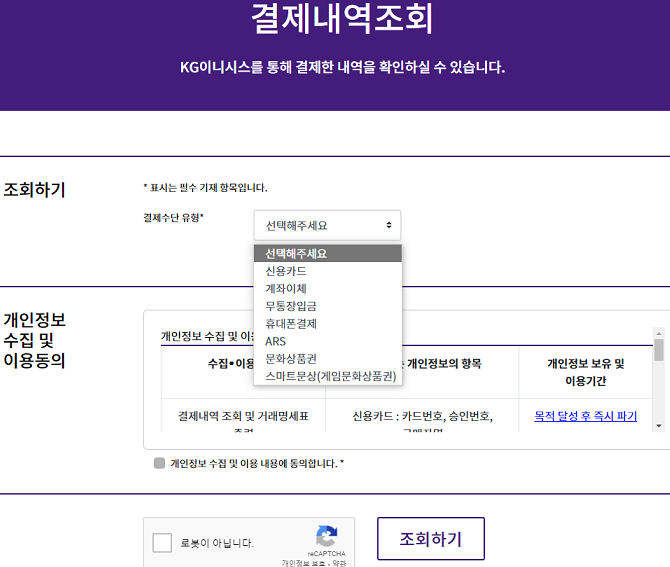The image size is (670, 567).
Task: Click the 개인정보 보유 및 이용기간 column header
Action: [585, 372]
